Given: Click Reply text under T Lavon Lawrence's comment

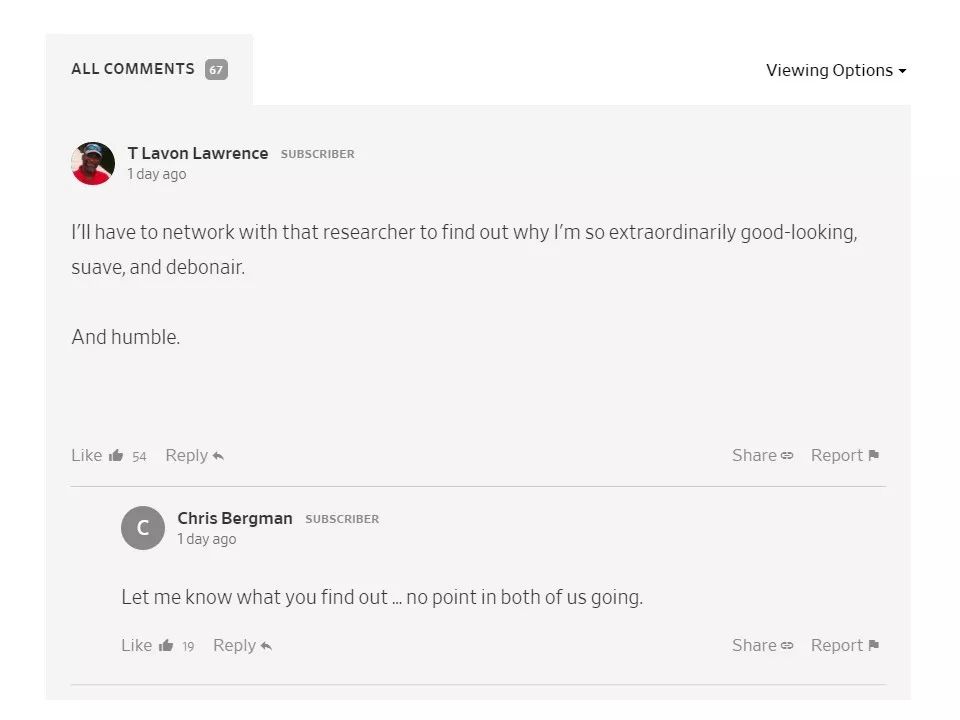Looking at the screenshot, I should point(186,456).
